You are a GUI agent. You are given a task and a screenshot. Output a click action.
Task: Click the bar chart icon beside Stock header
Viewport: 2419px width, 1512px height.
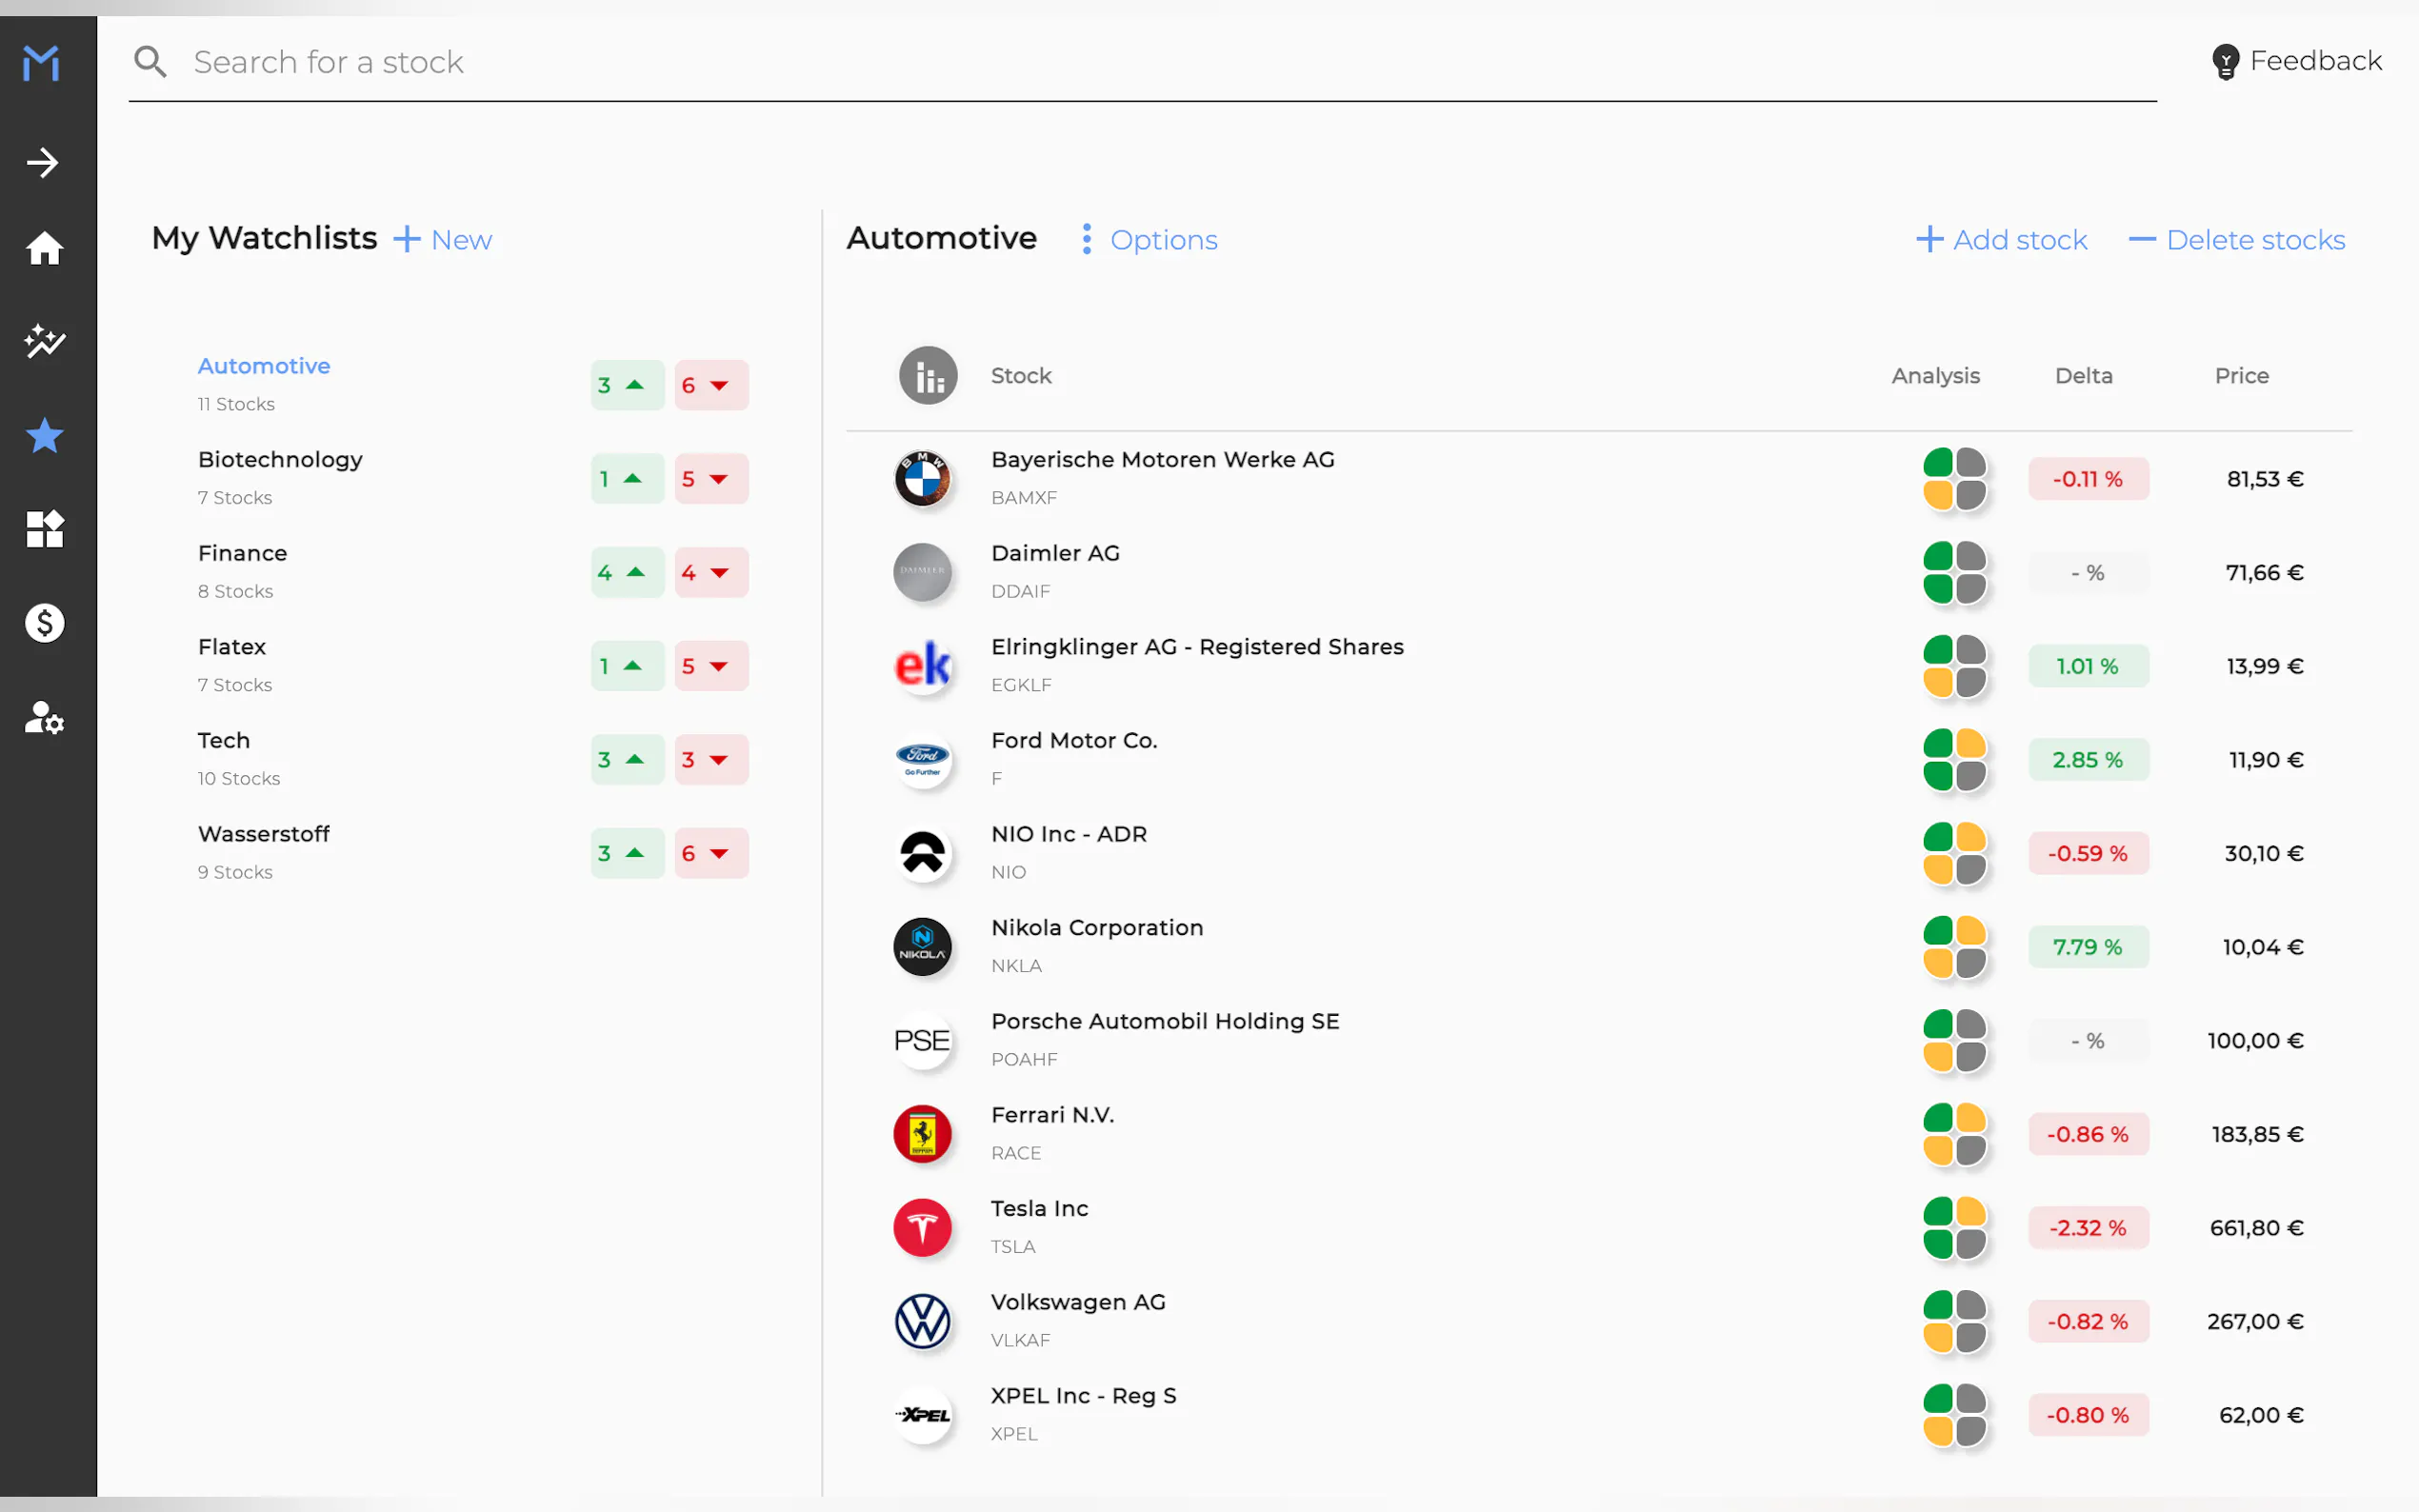(x=927, y=376)
